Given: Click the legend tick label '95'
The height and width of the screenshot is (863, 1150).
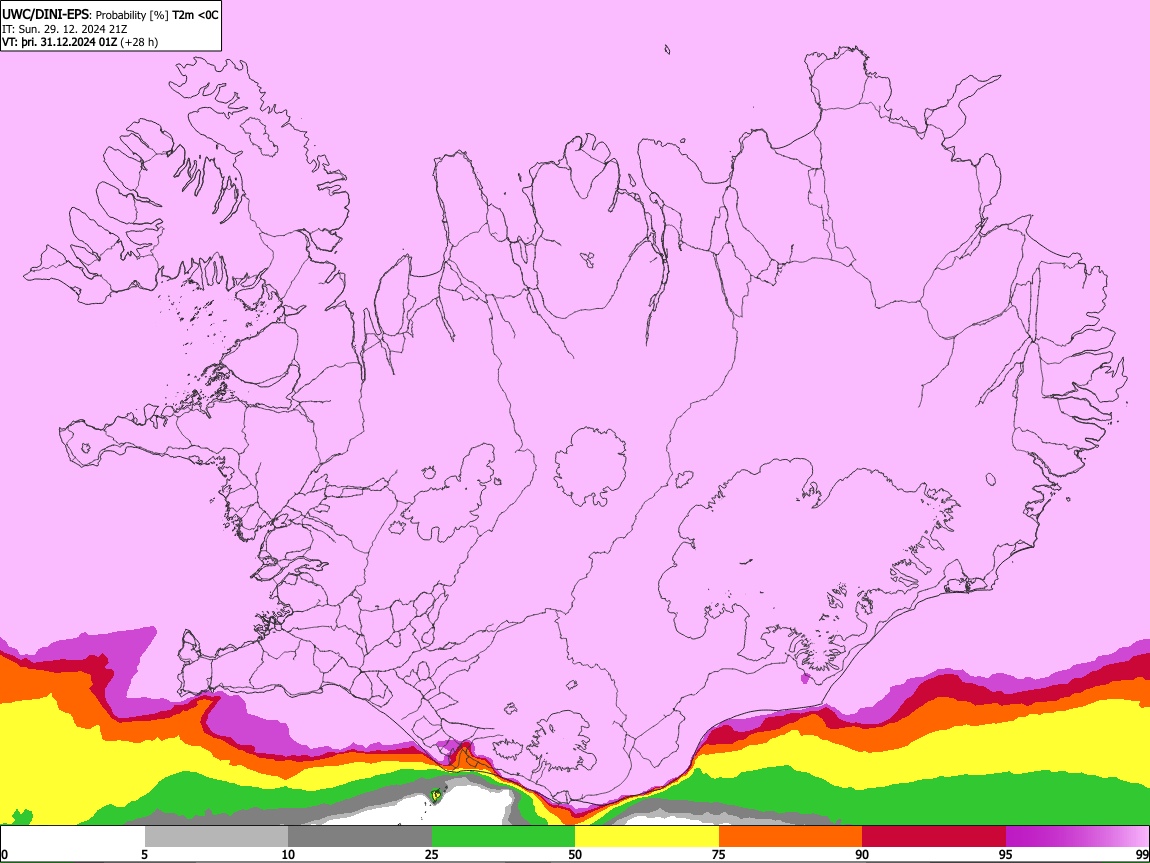Looking at the screenshot, I should click(x=1006, y=855).
